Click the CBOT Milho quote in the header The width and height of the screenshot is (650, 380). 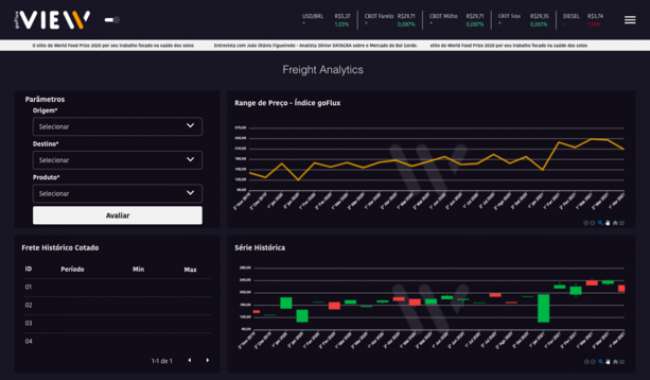click(456, 20)
